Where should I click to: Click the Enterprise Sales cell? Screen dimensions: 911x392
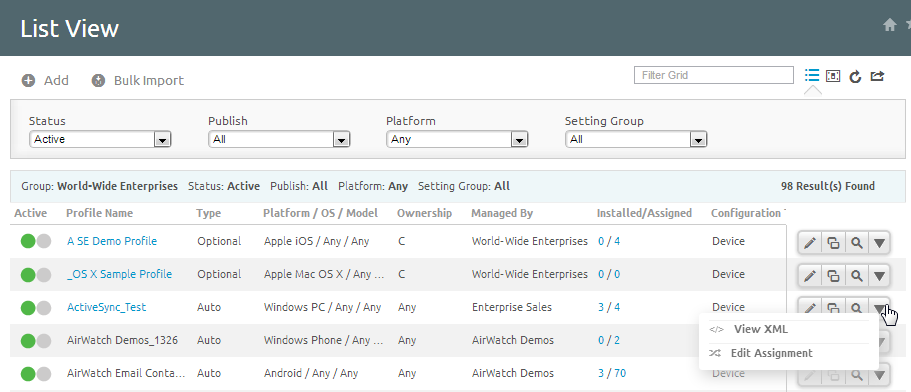(x=512, y=307)
